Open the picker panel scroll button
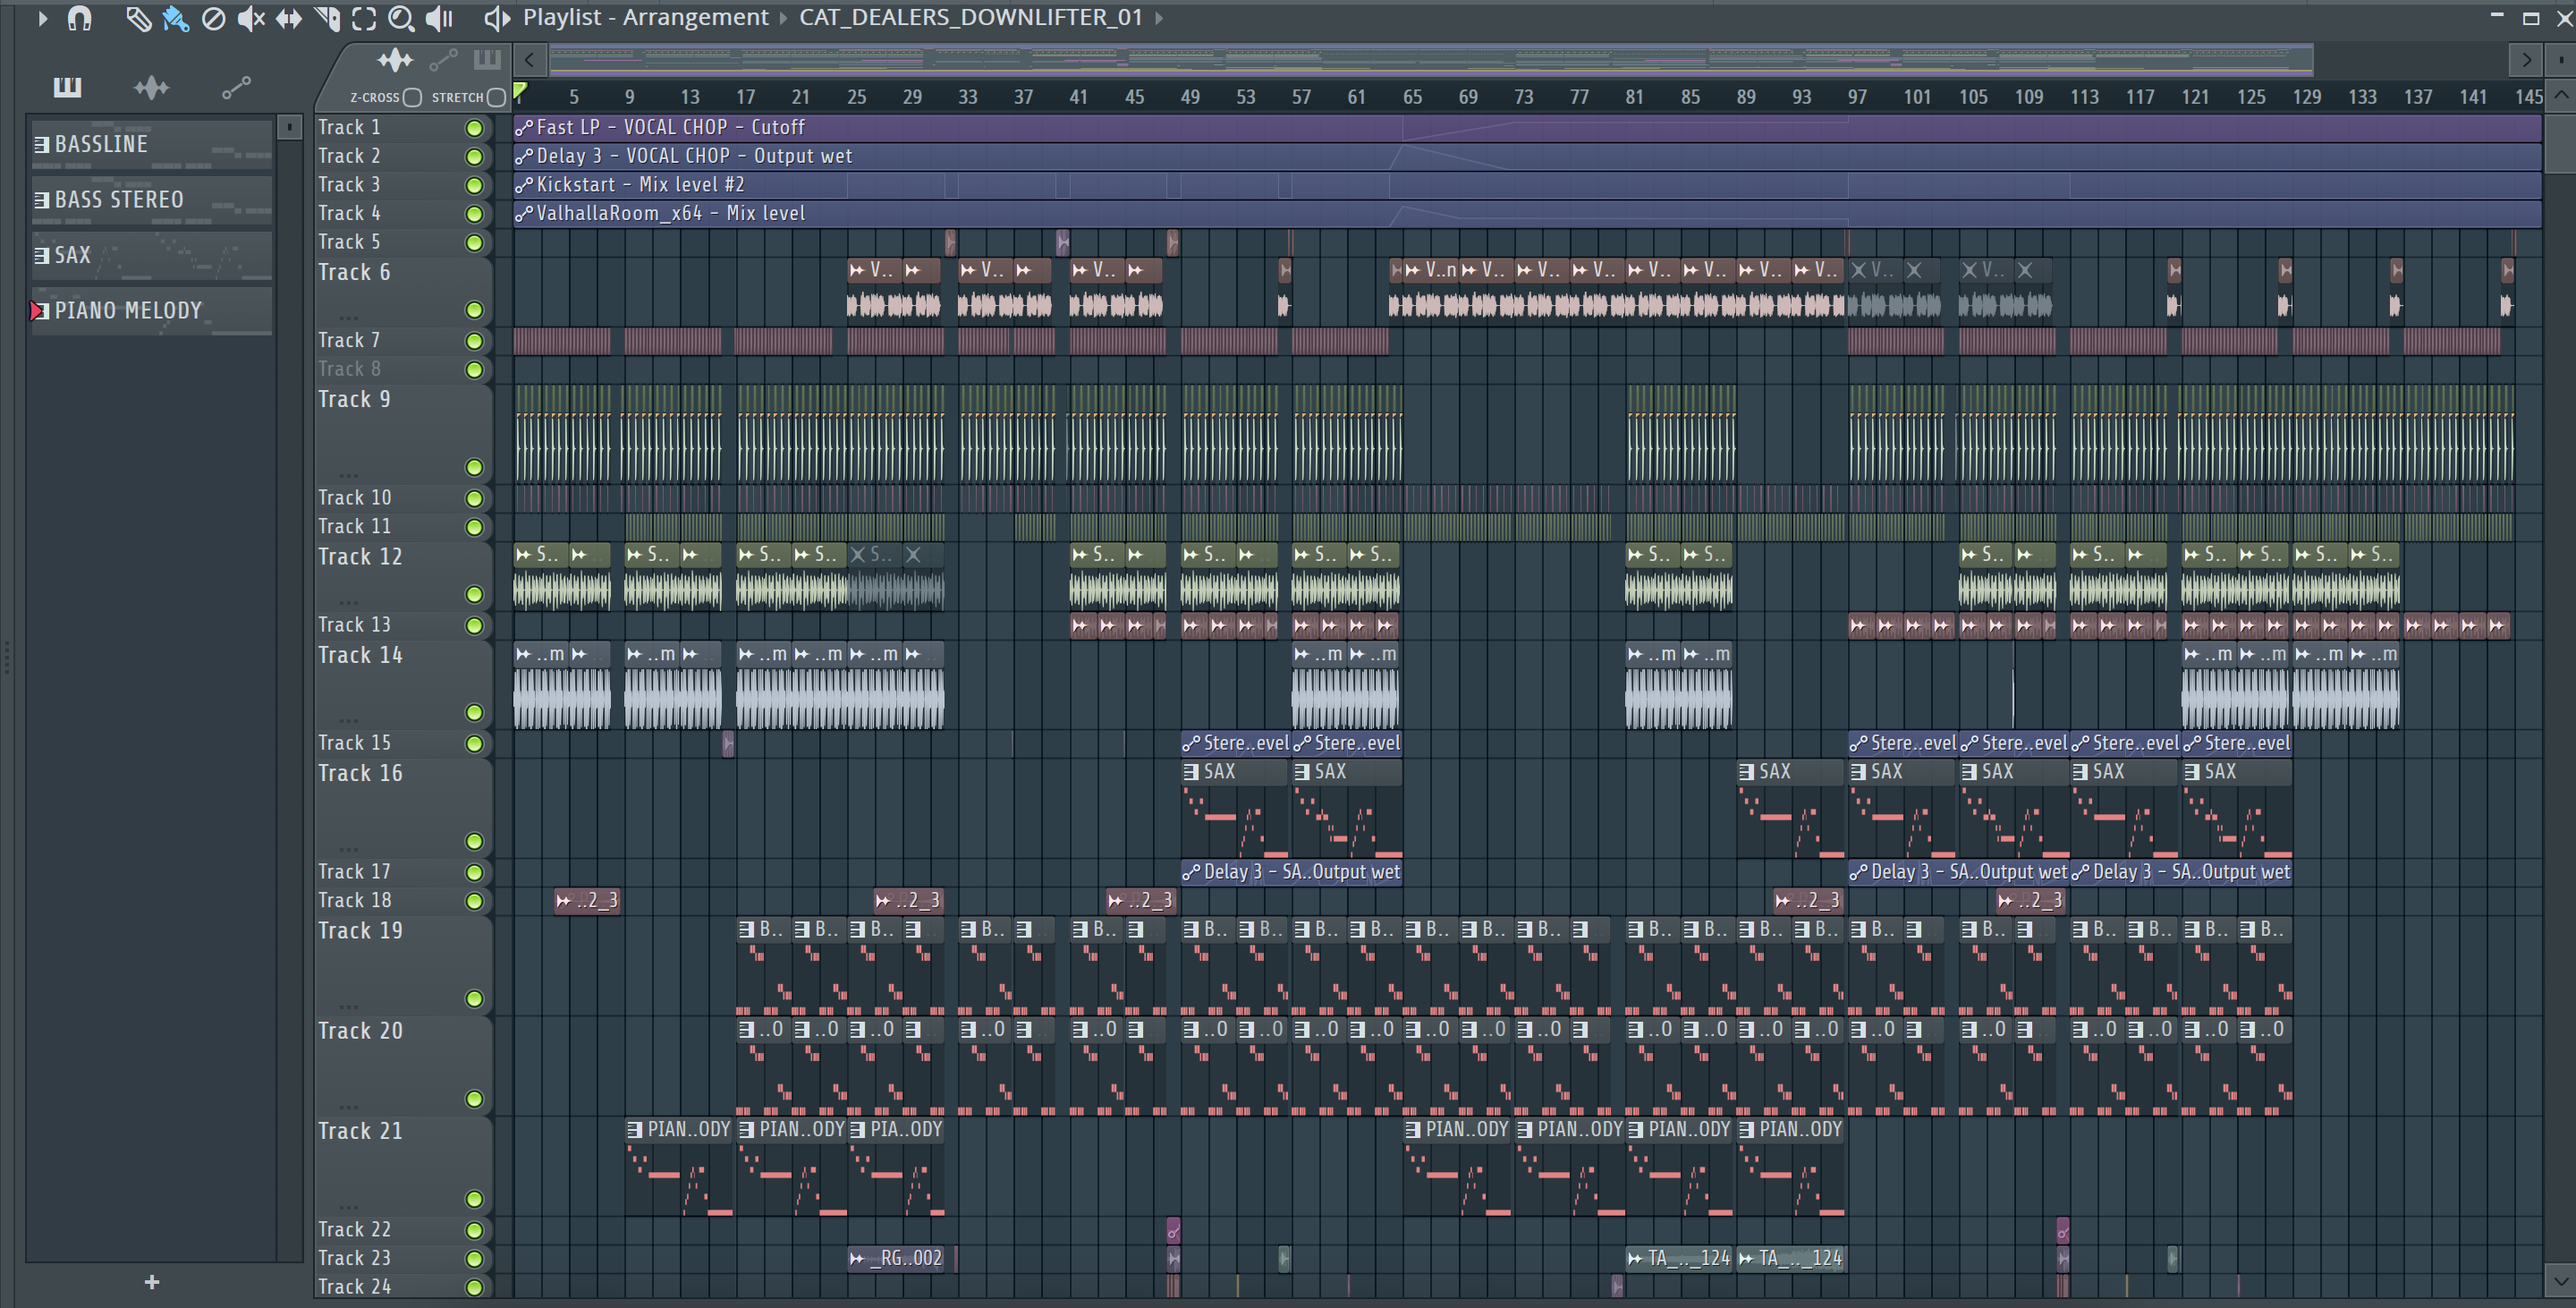This screenshot has width=2576, height=1308. tap(289, 127)
